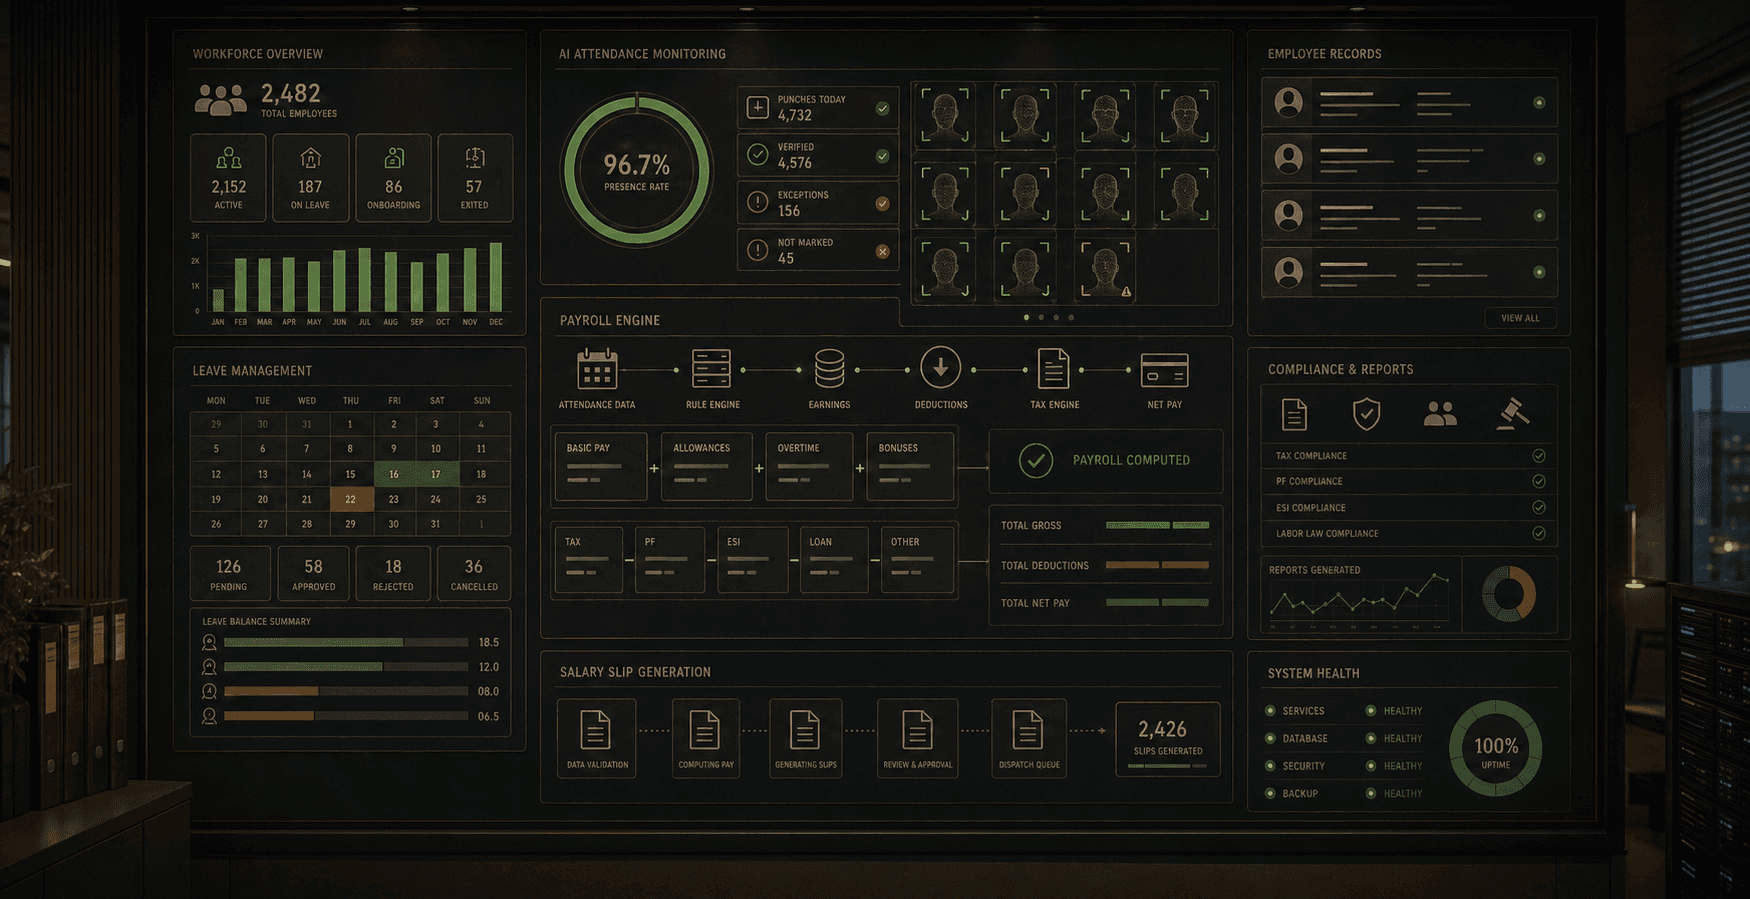1750x899 pixels.
Task: Select the Active employees stat card
Action: point(229,178)
